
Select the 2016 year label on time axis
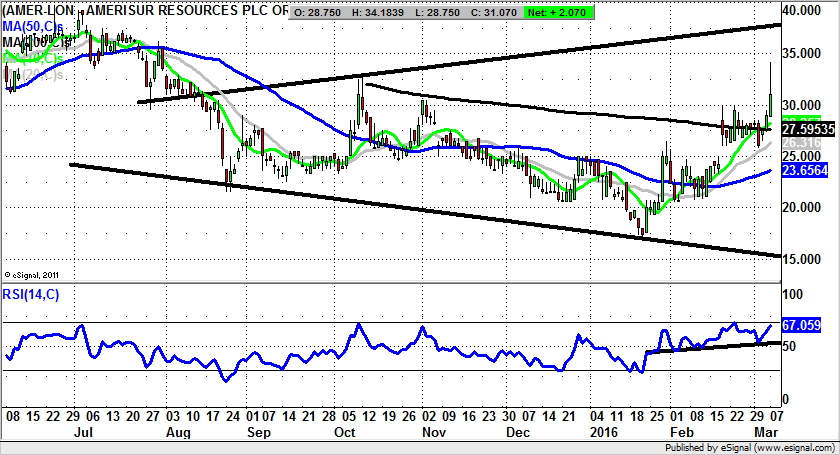(606, 433)
